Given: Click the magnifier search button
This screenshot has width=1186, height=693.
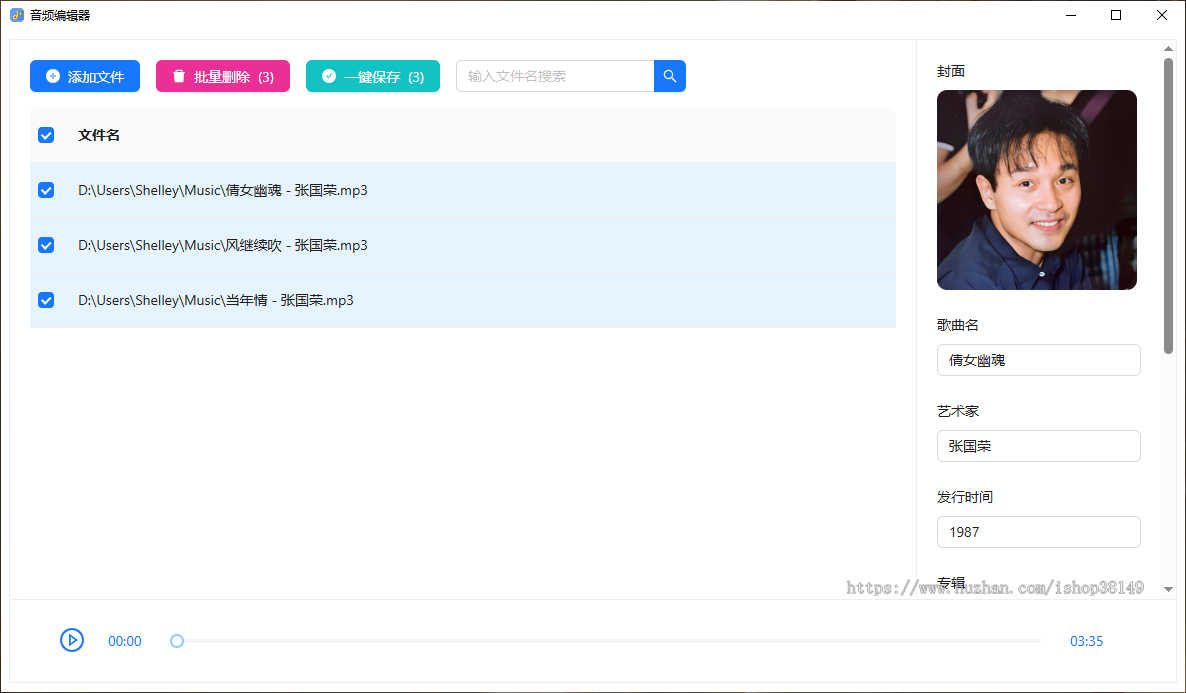Looking at the screenshot, I should [669, 76].
